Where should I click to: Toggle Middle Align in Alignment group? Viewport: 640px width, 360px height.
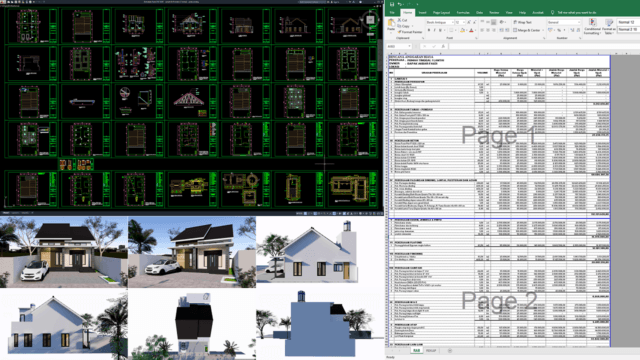488,22
